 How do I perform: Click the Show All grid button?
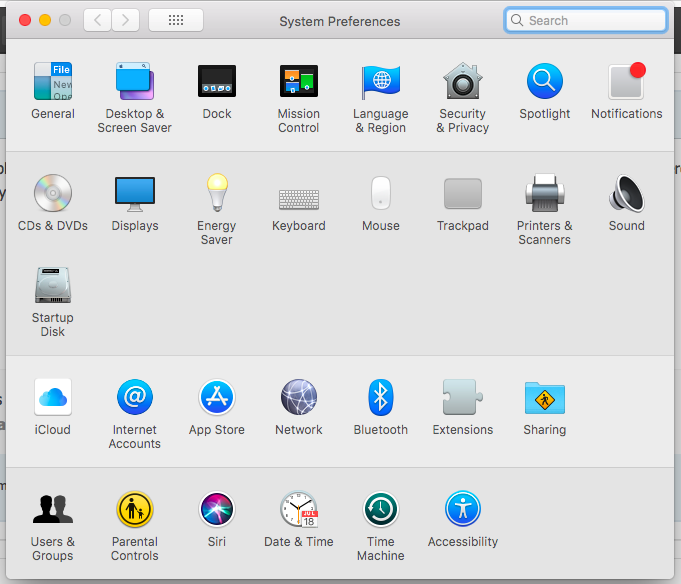click(176, 20)
